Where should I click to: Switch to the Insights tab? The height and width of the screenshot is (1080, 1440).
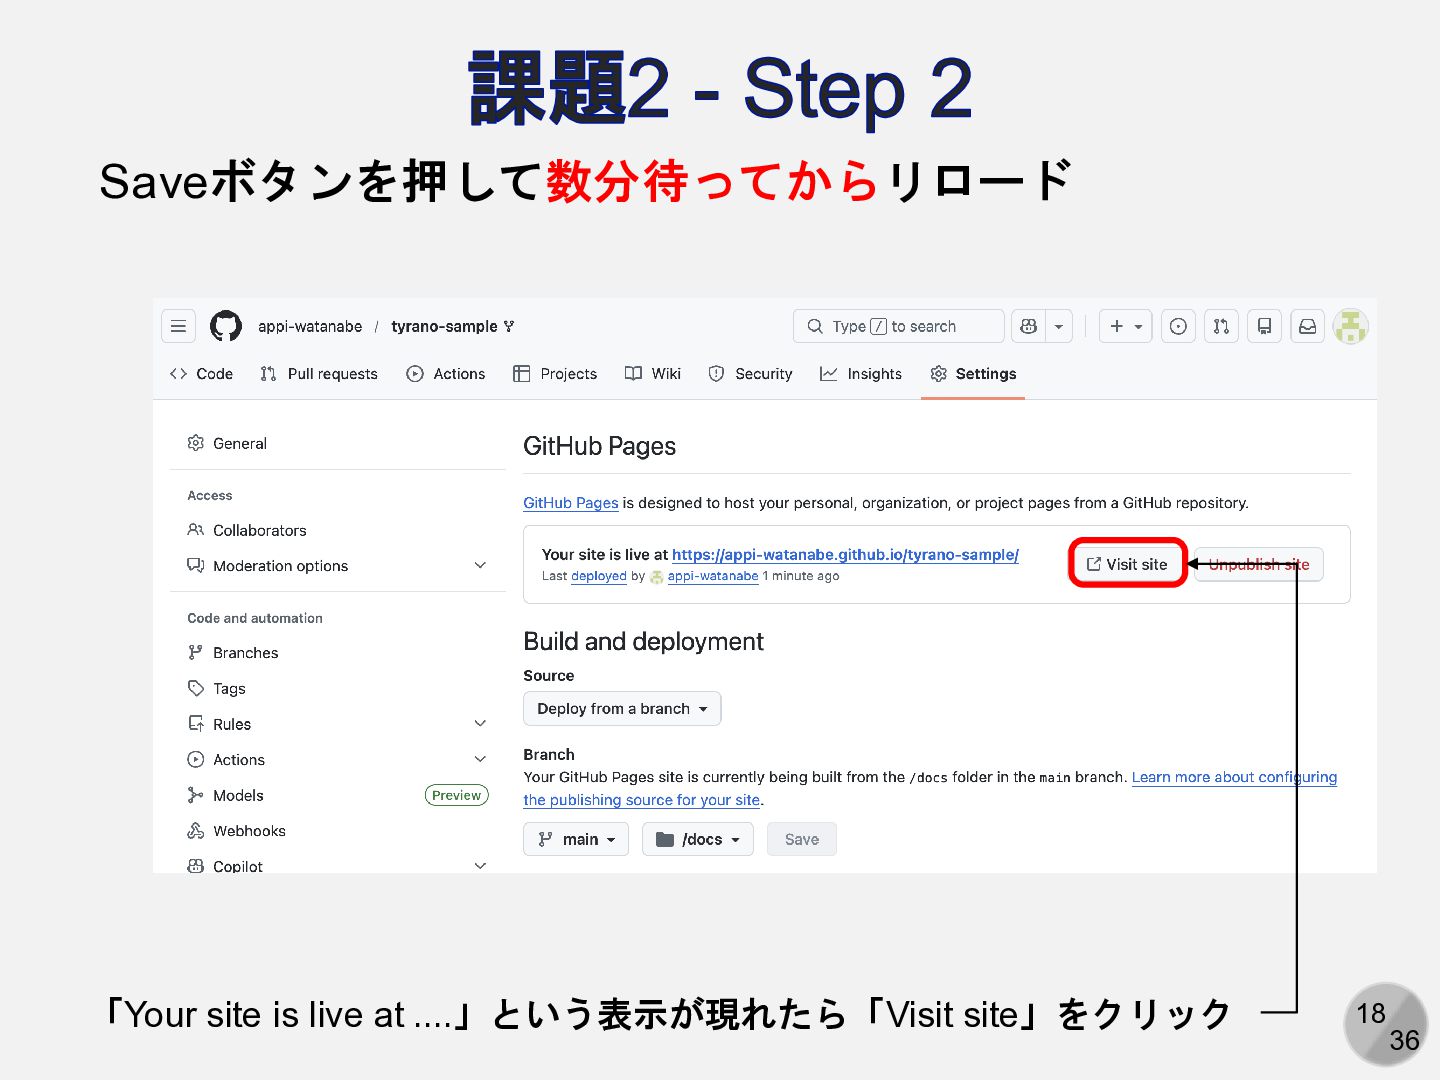[x=861, y=374]
